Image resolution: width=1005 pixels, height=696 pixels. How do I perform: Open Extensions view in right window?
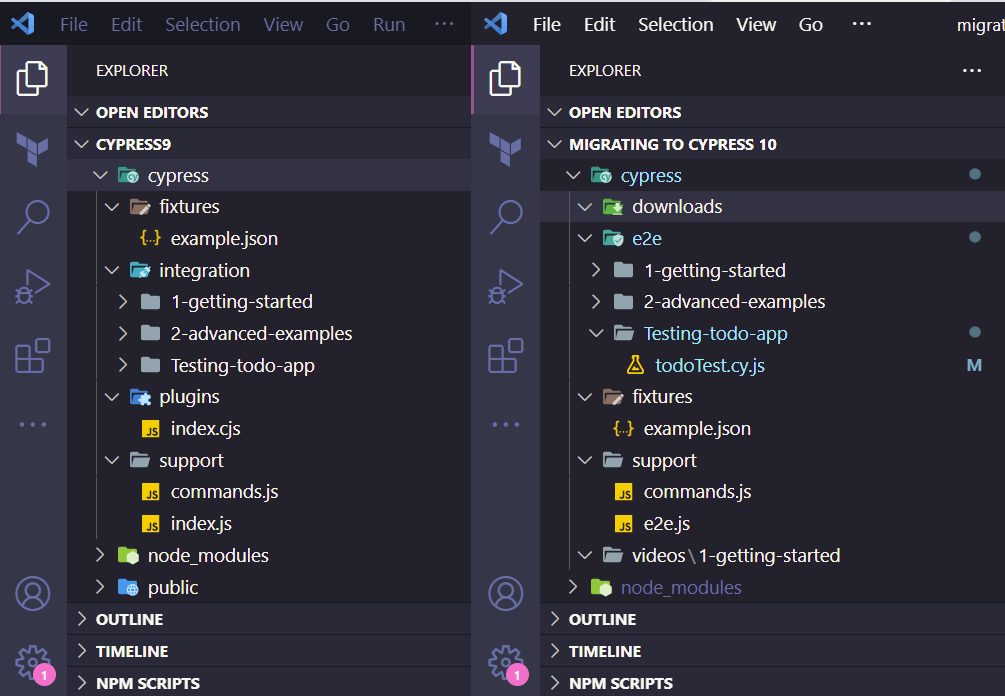506,356
